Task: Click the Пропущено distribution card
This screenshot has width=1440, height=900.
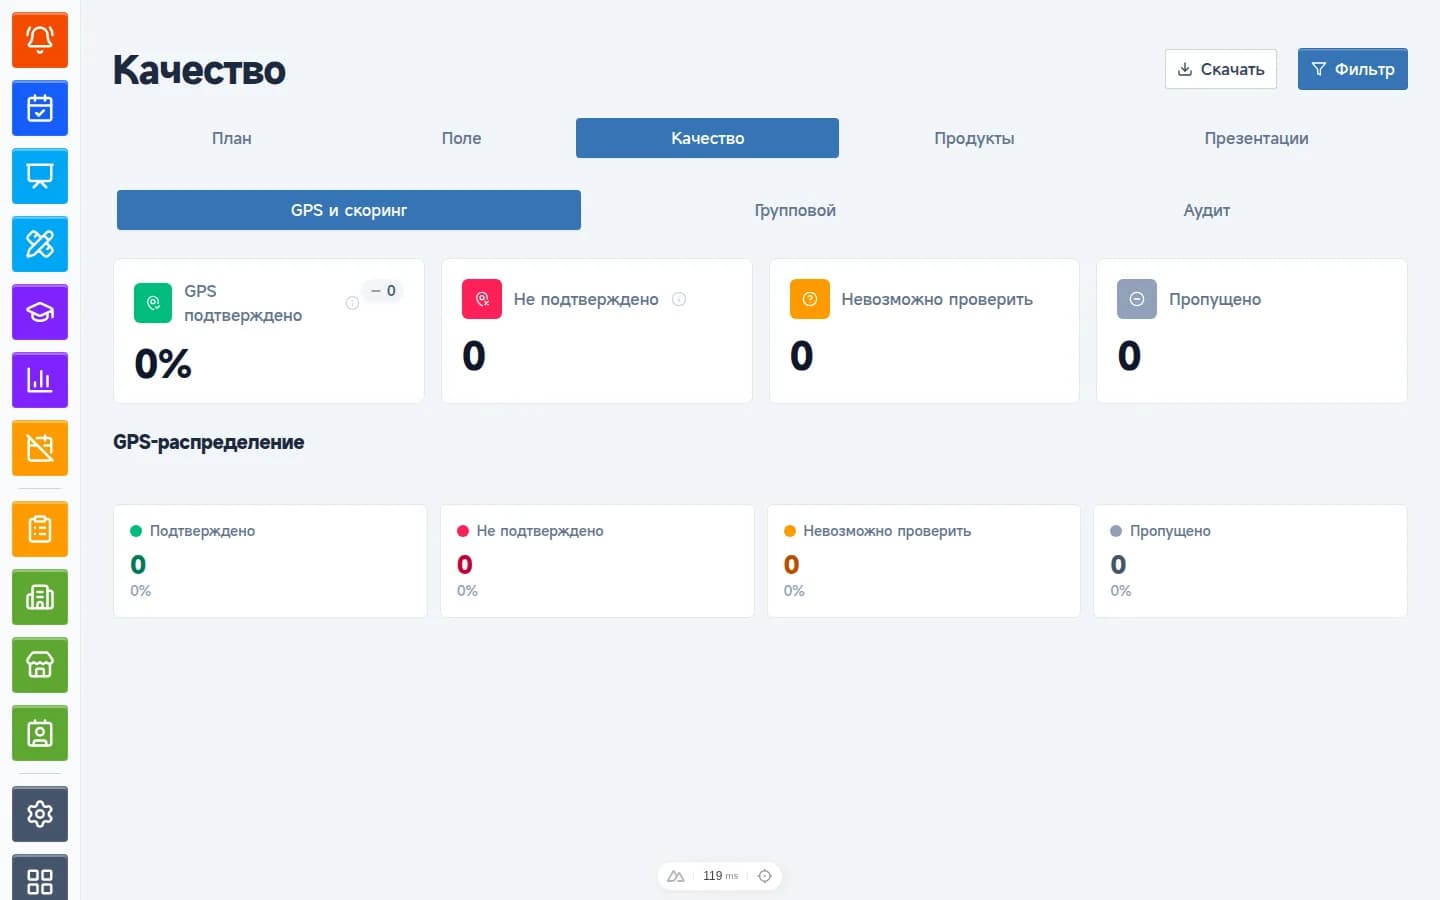Action: 1250,561
